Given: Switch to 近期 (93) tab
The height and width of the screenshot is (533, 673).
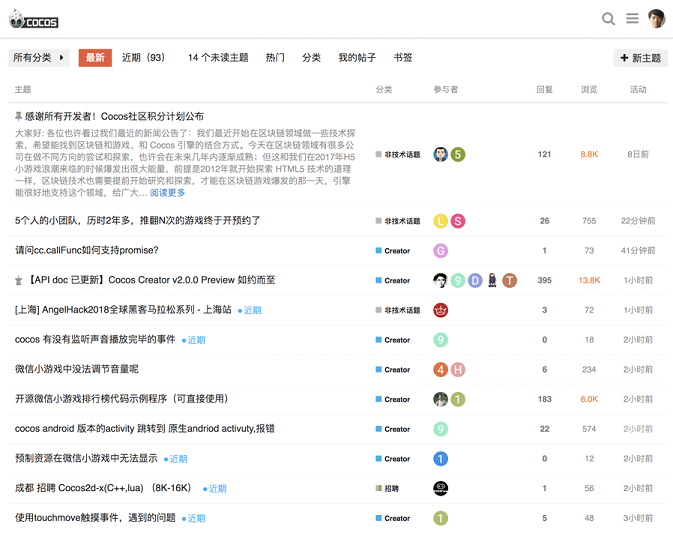Looking at the screenshot, I should pos(143,58).
